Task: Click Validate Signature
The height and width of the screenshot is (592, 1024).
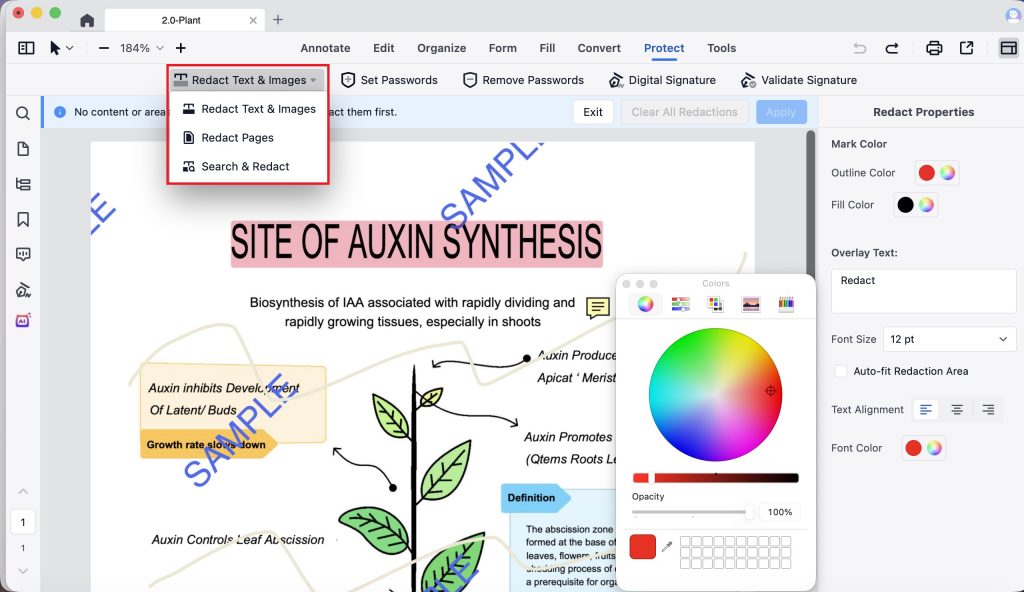Action: coord(799,80)
